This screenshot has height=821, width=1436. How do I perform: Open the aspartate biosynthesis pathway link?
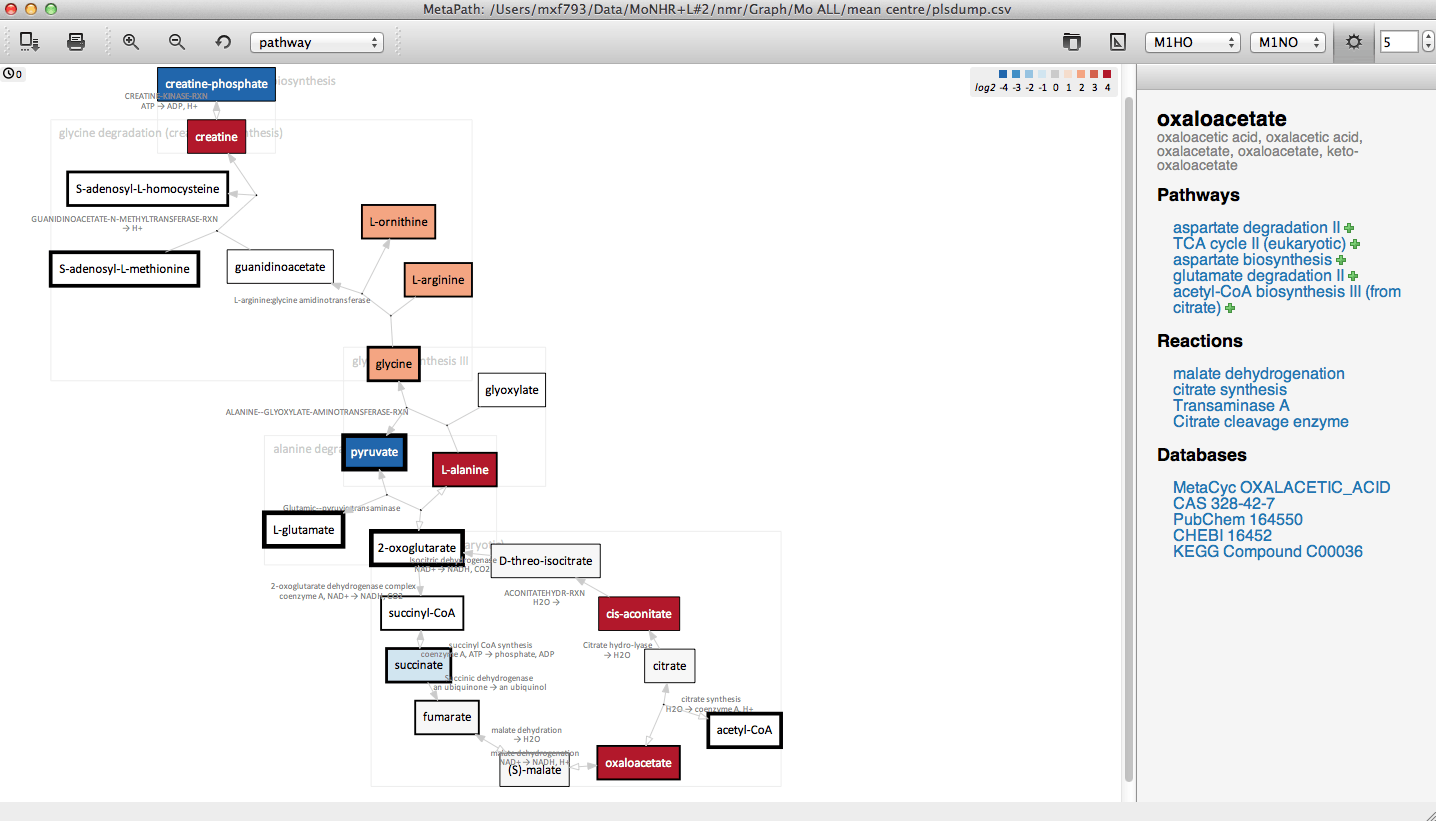(x=1253, y=260)
